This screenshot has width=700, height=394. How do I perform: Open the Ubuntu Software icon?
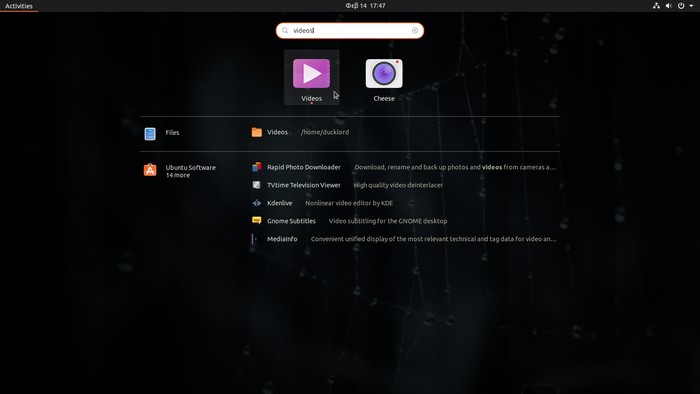[x=150, y=170]
